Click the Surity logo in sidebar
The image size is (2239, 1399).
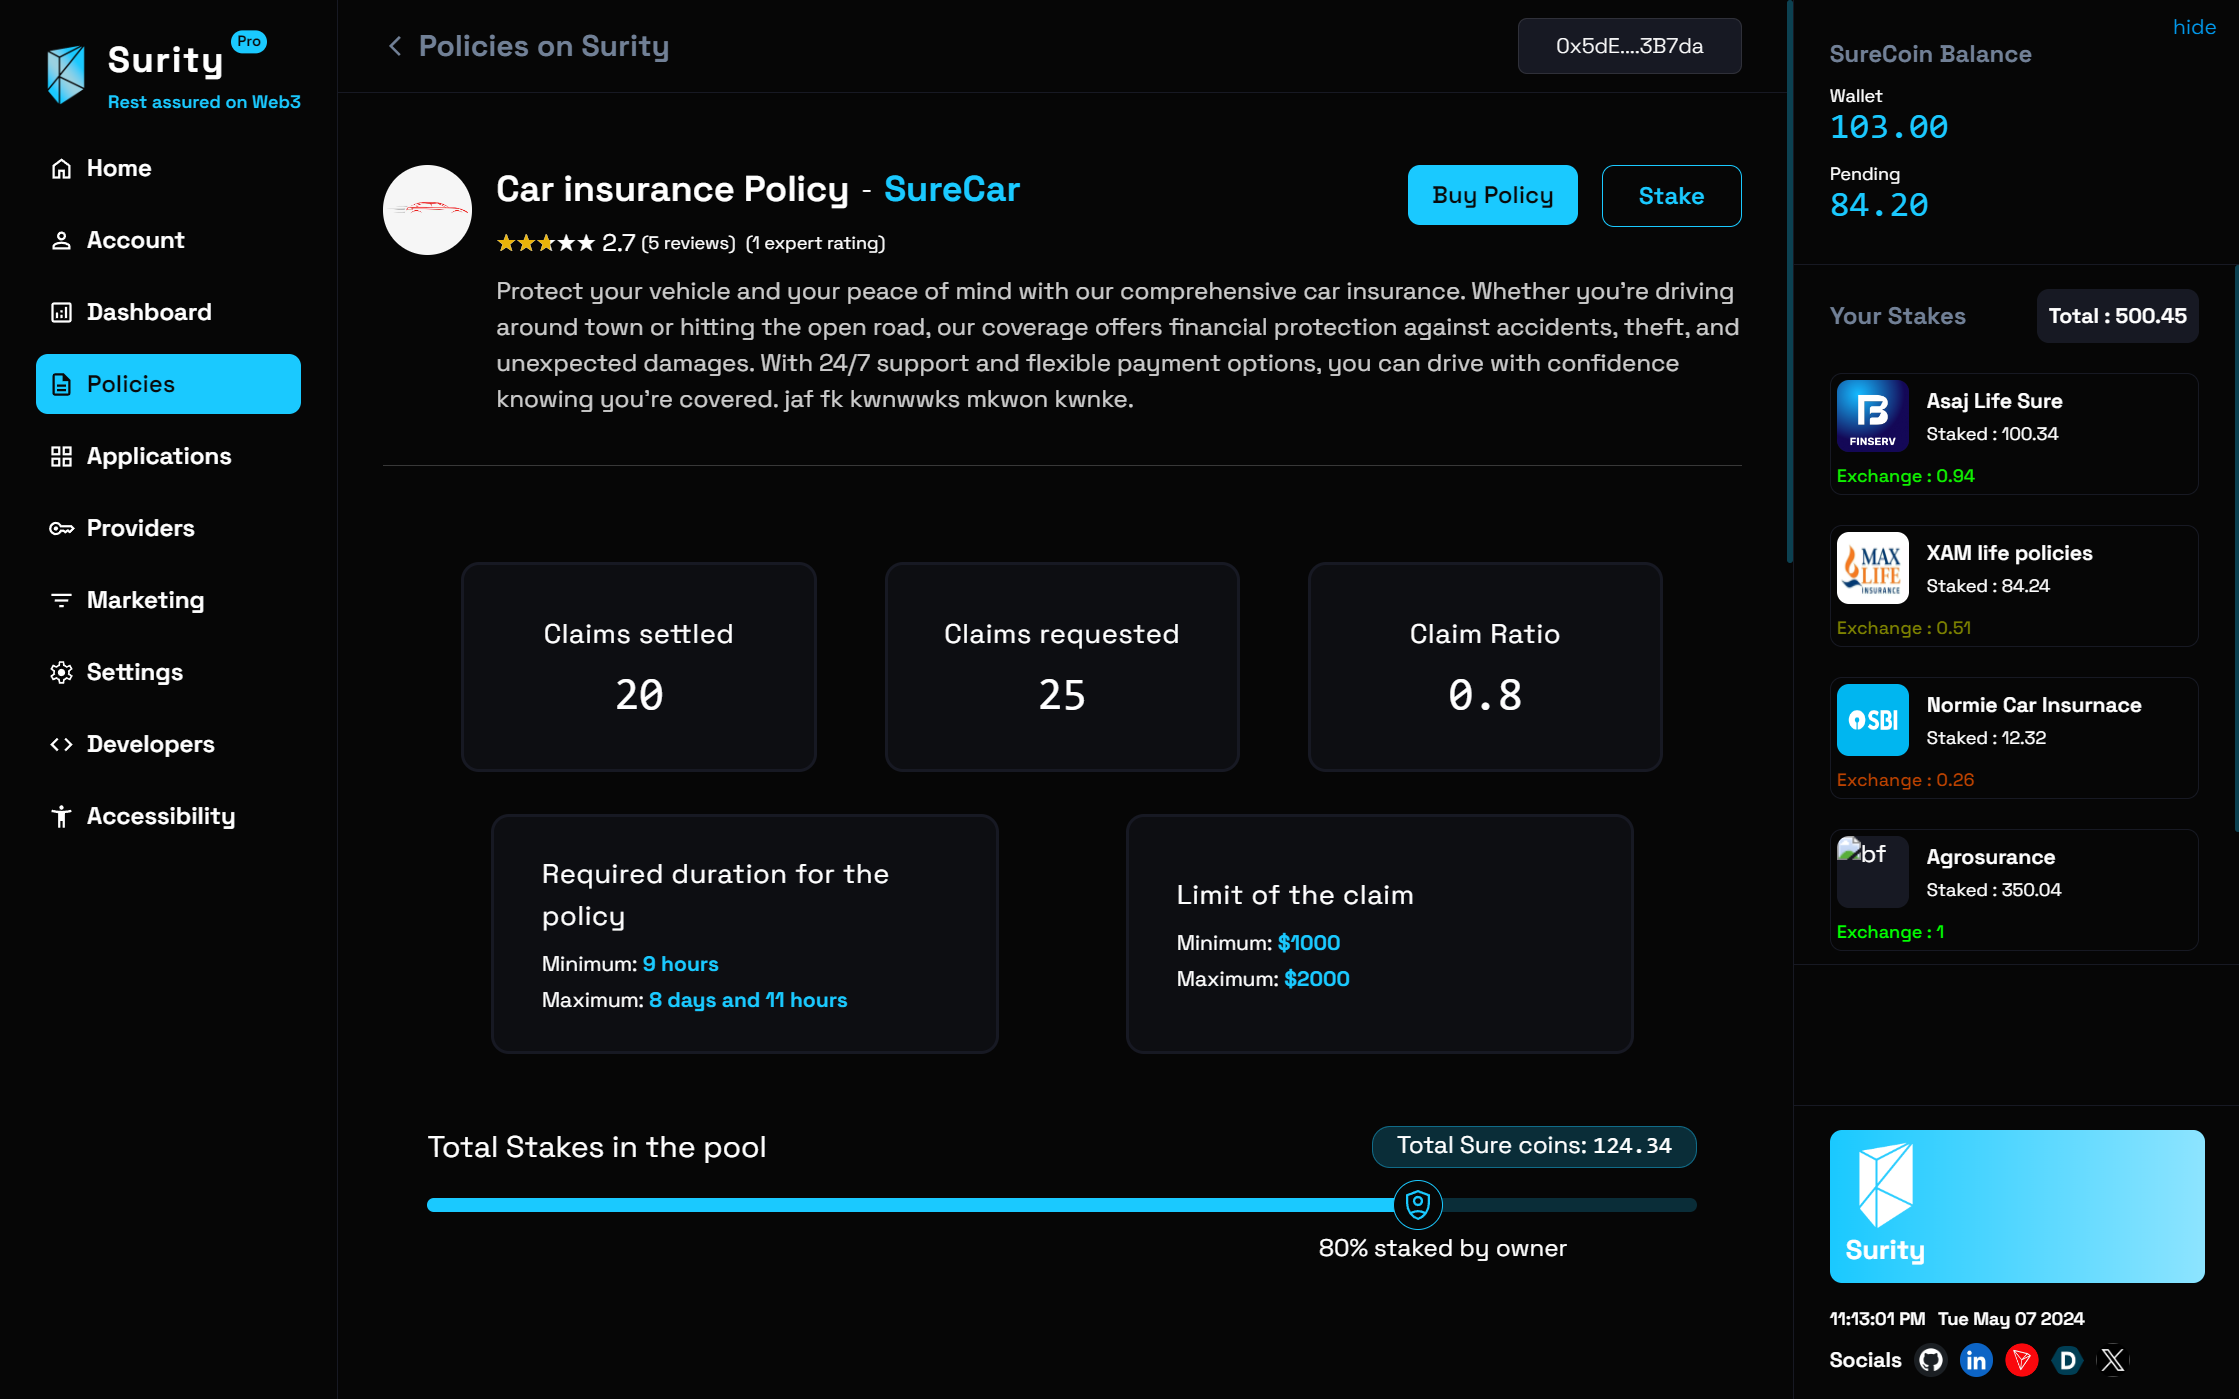coord(66,73)
